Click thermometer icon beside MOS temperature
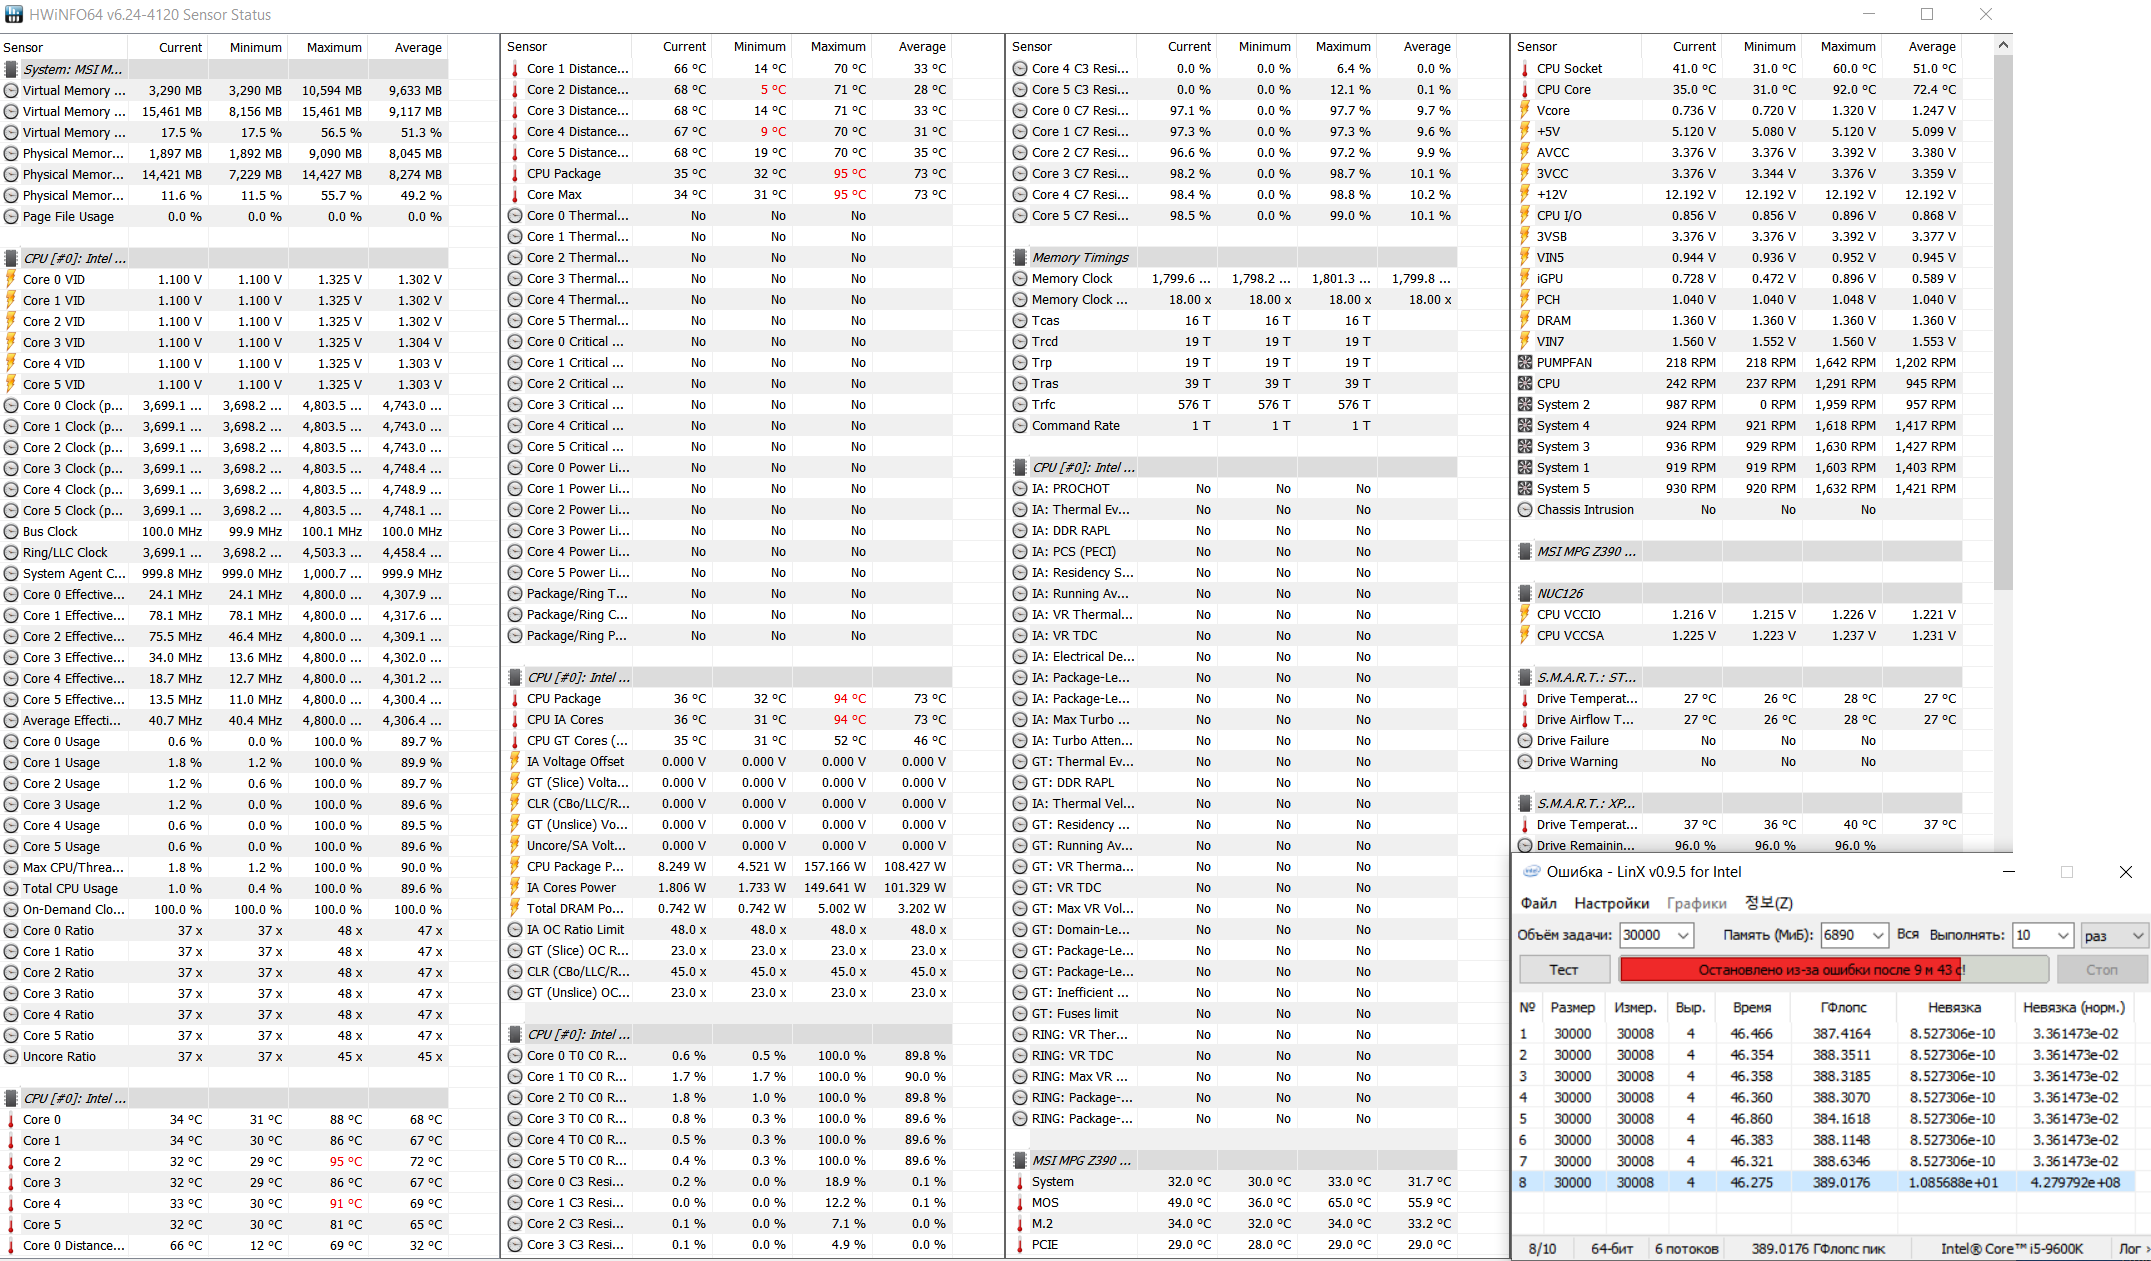Screen dimensions: 2151x1261 pos(1020,1203)
